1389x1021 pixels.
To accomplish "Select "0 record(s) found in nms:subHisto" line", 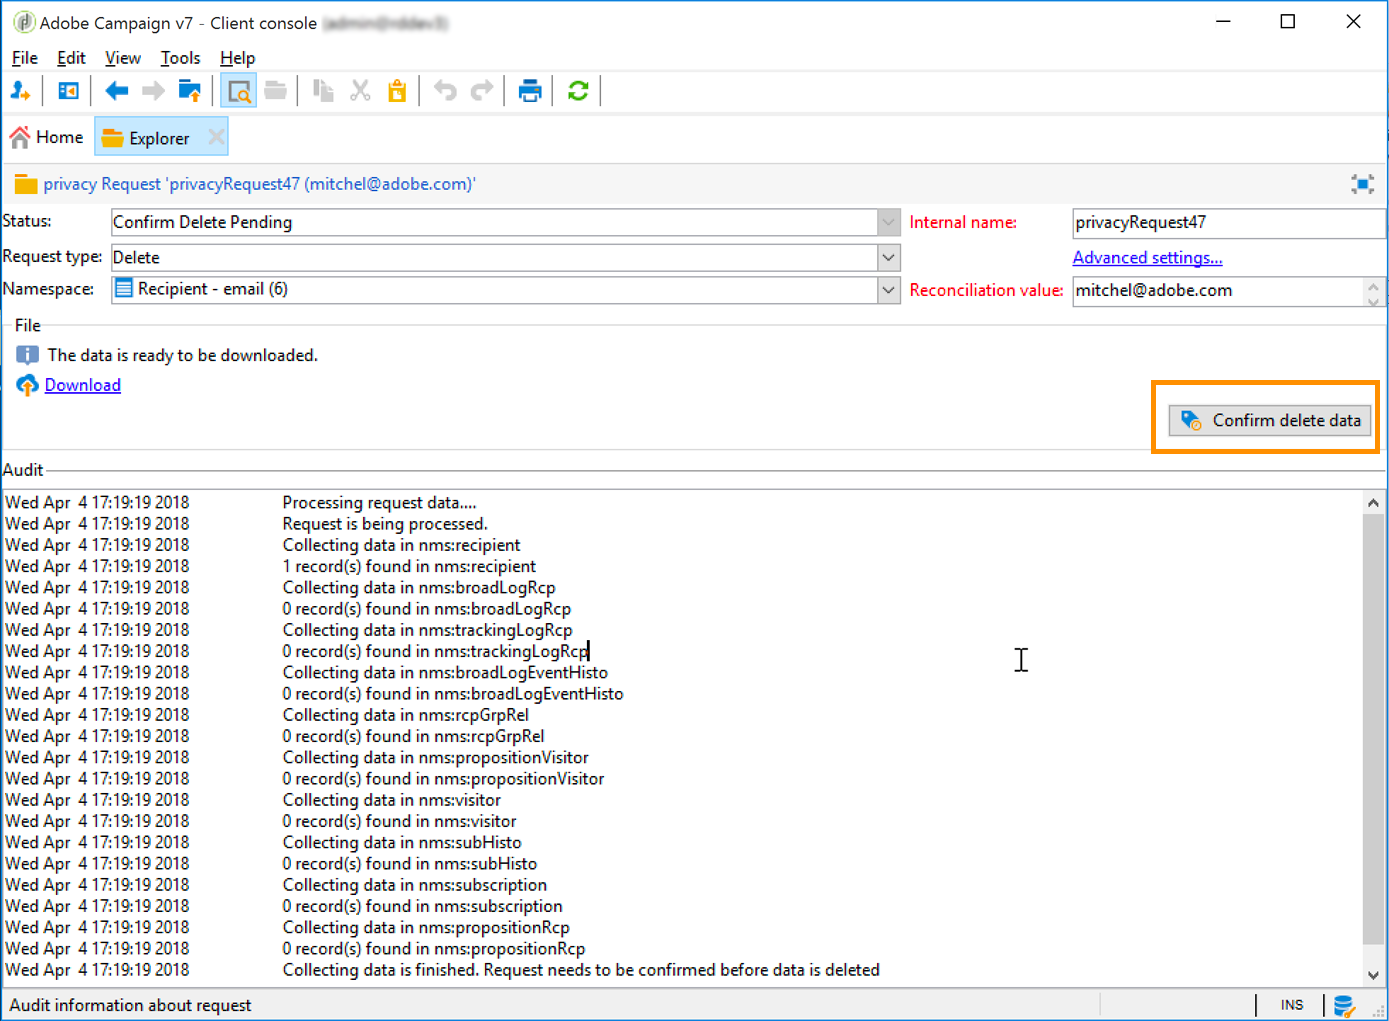I will tap(410, 864).
